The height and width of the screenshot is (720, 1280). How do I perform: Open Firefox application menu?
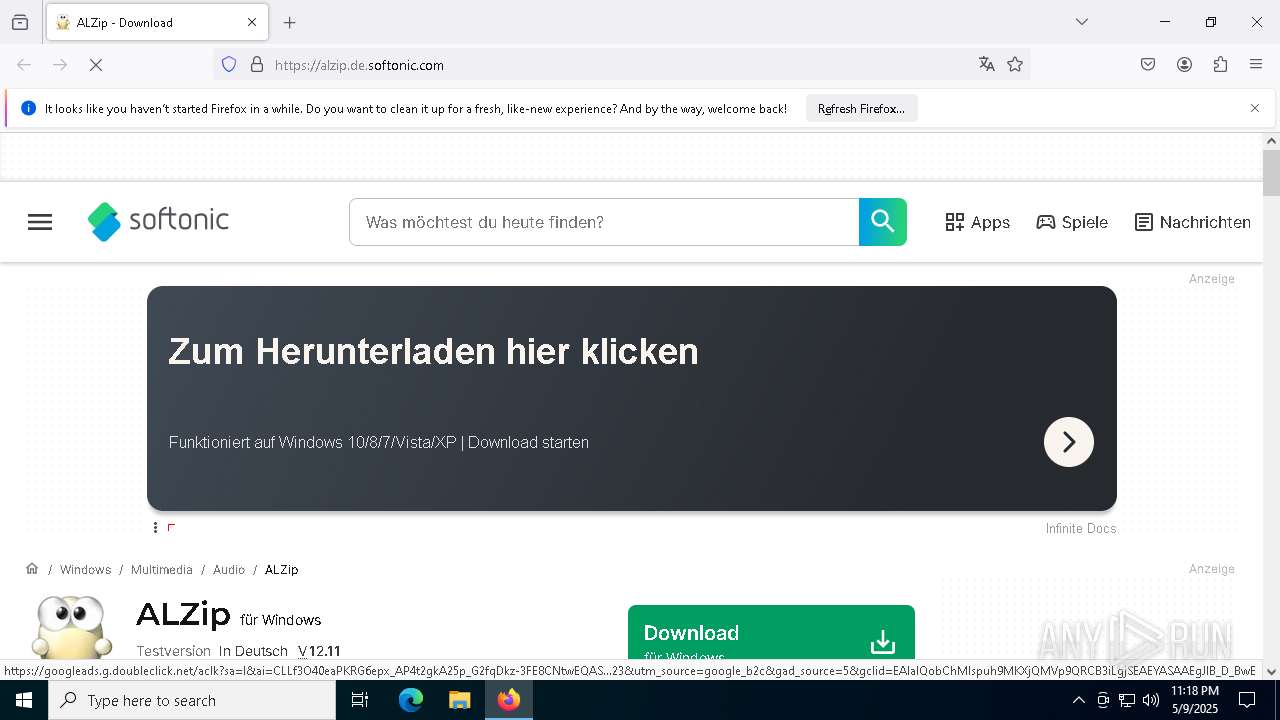point(1256,65)
